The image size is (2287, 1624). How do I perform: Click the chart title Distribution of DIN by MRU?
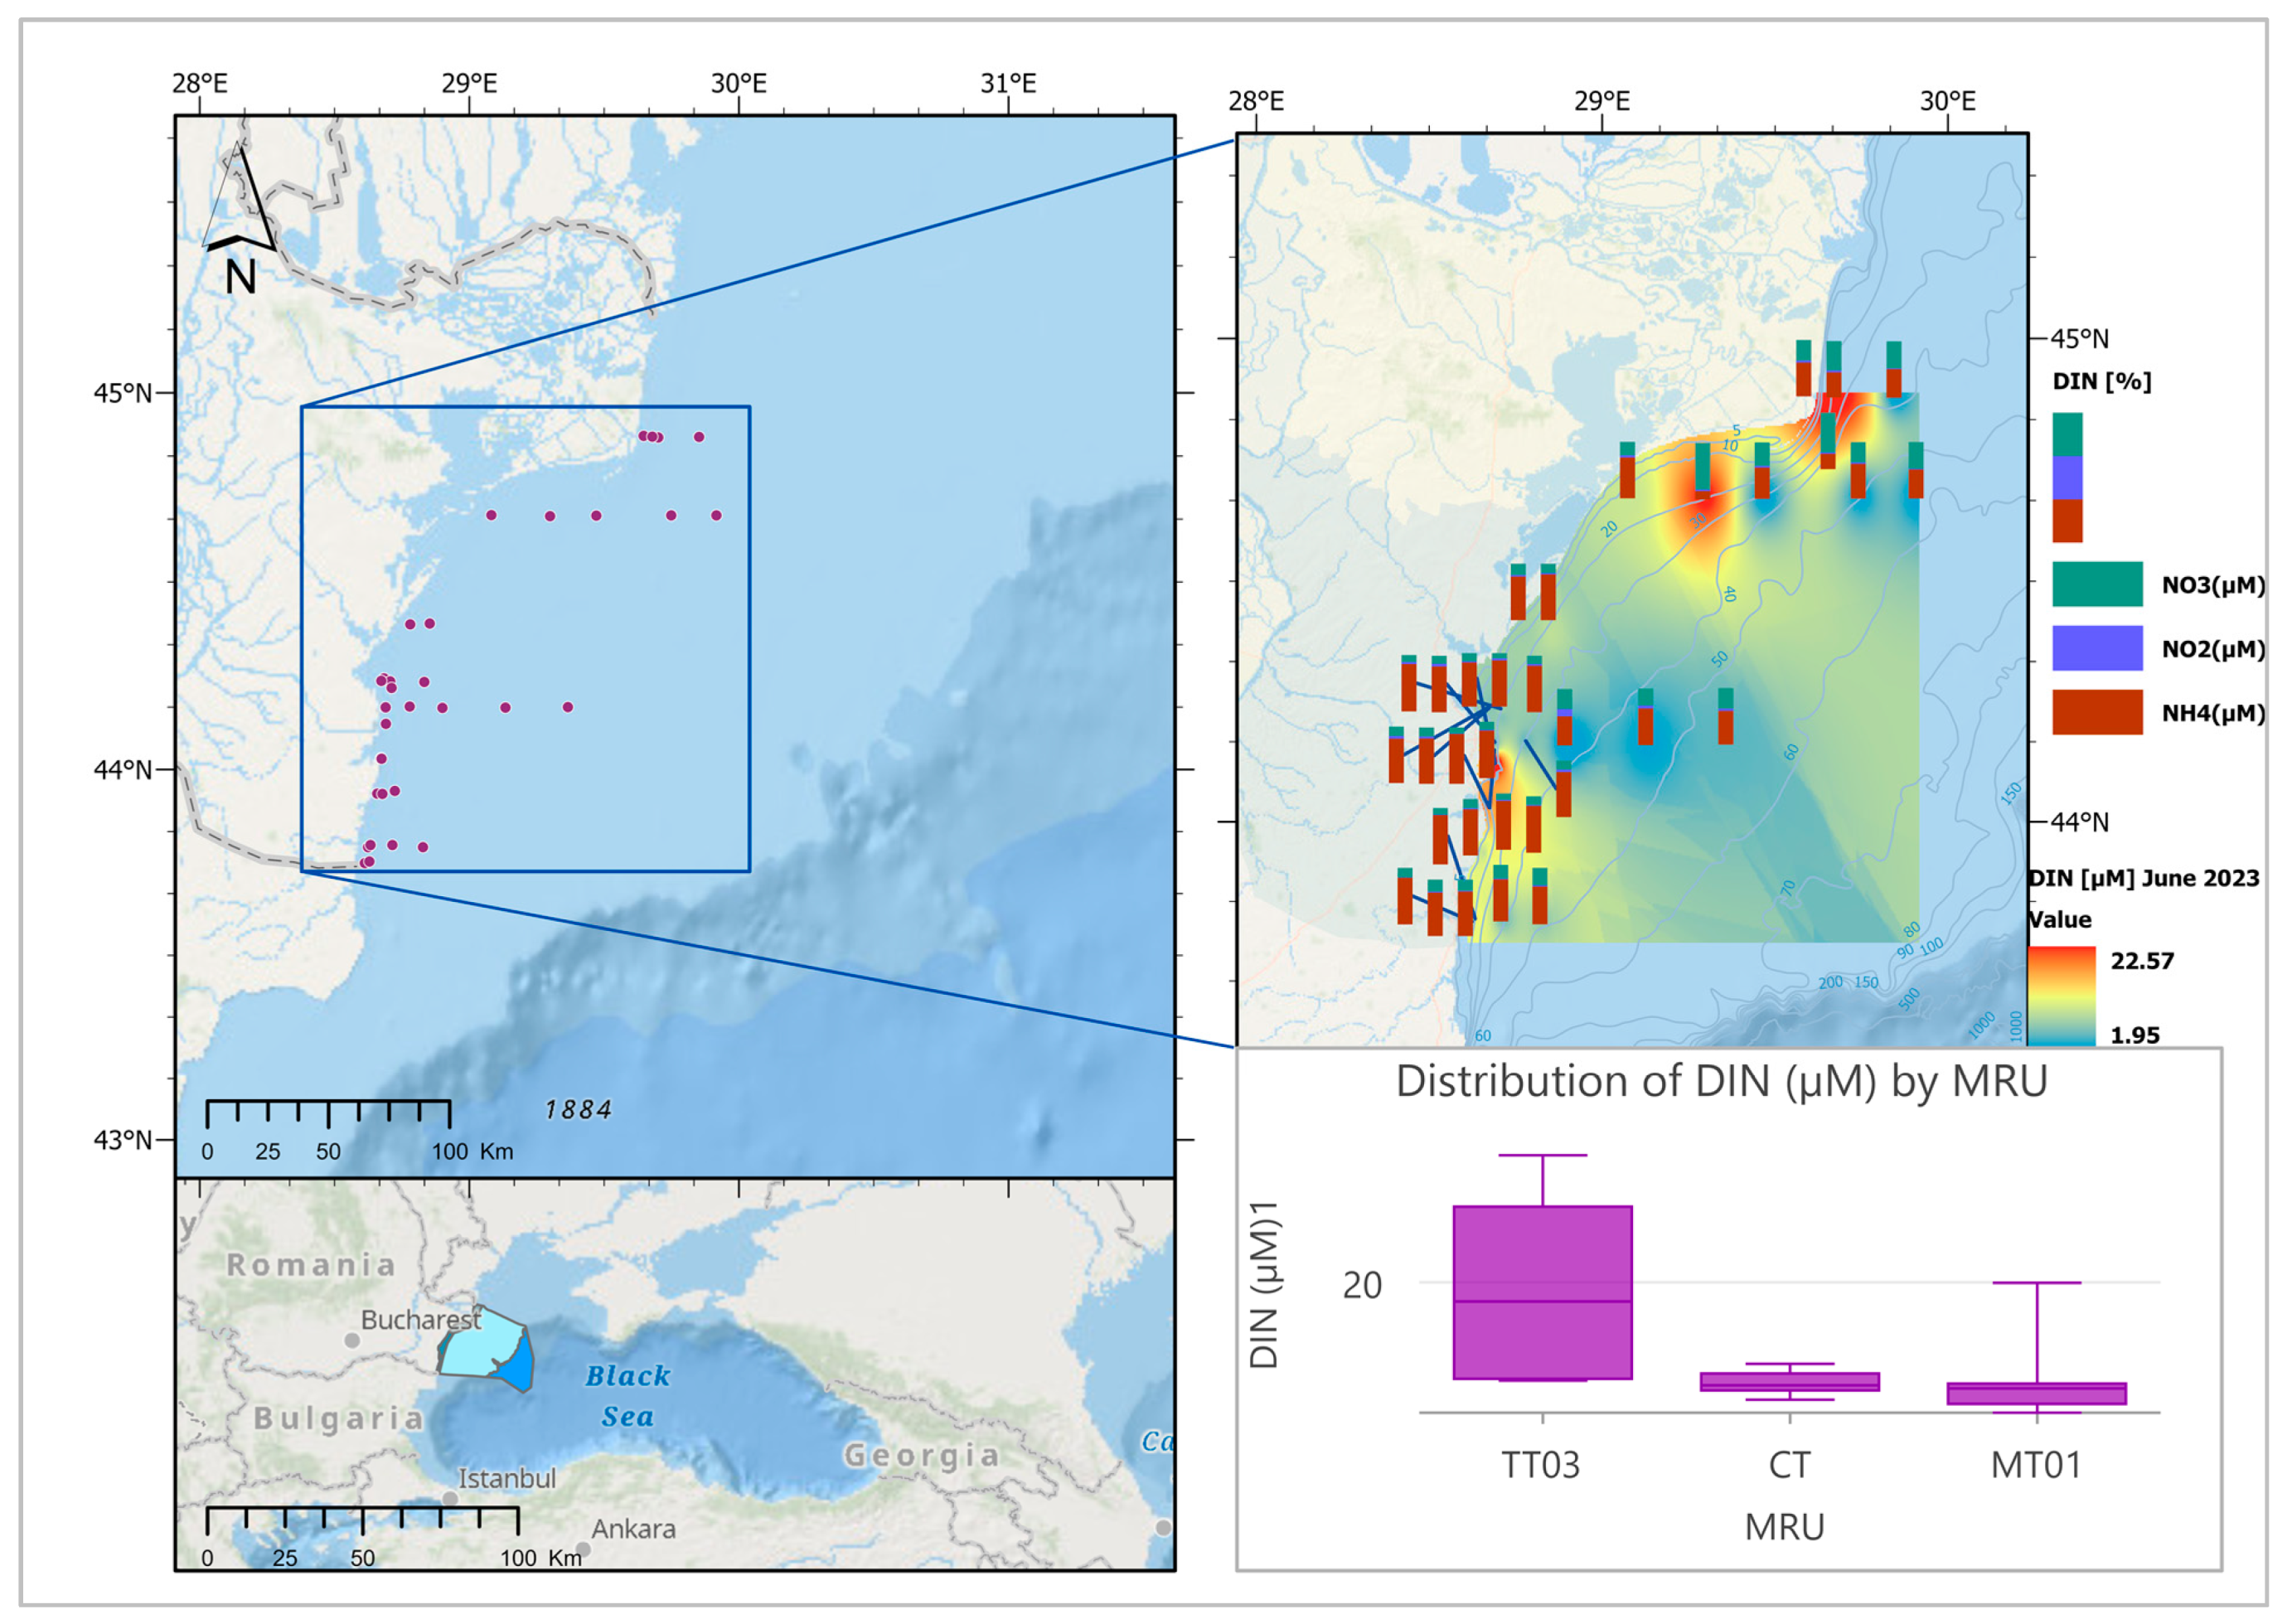click(1721, 1082)
